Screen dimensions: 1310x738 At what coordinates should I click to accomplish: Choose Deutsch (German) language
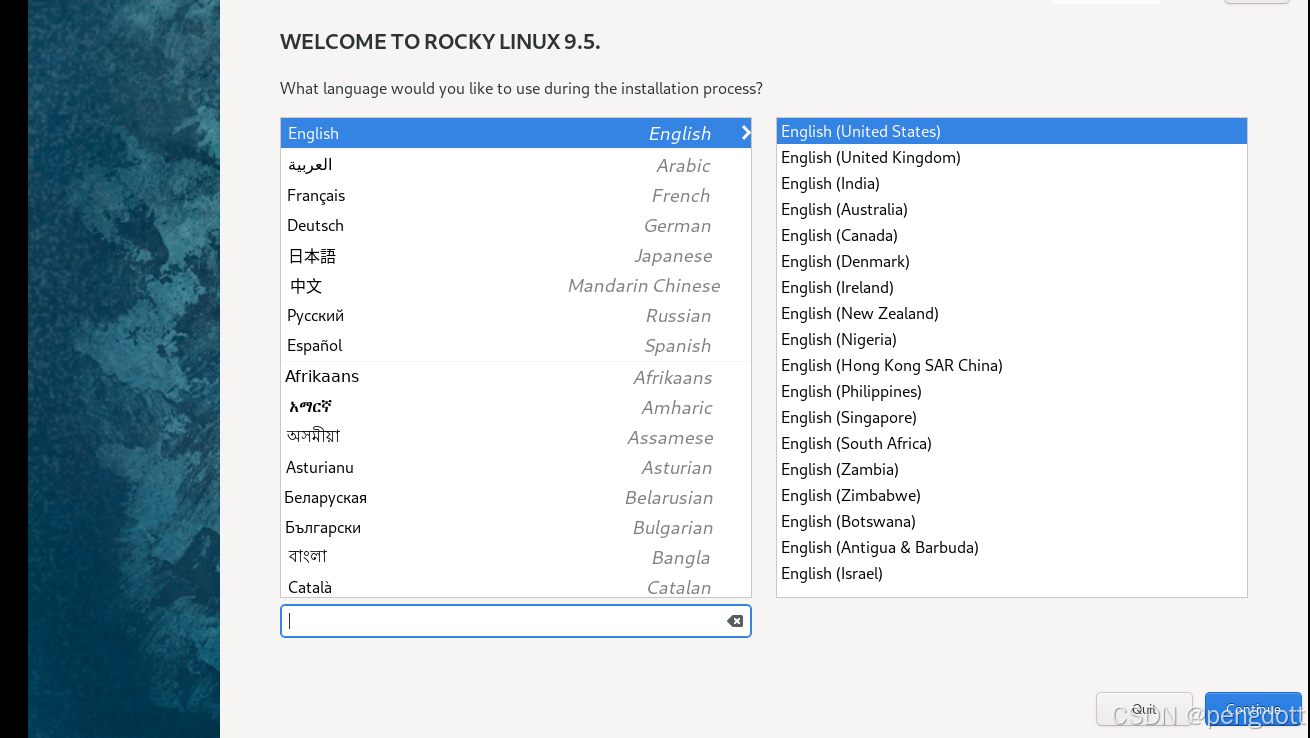coord(516,225)
